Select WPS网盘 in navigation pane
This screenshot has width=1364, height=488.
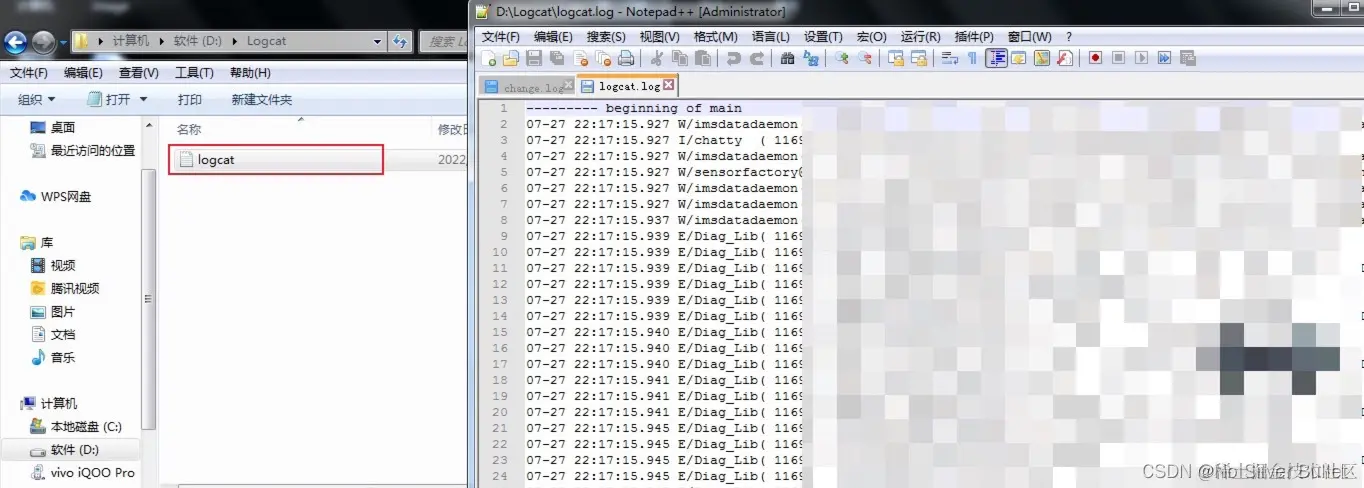click(56, 196)
